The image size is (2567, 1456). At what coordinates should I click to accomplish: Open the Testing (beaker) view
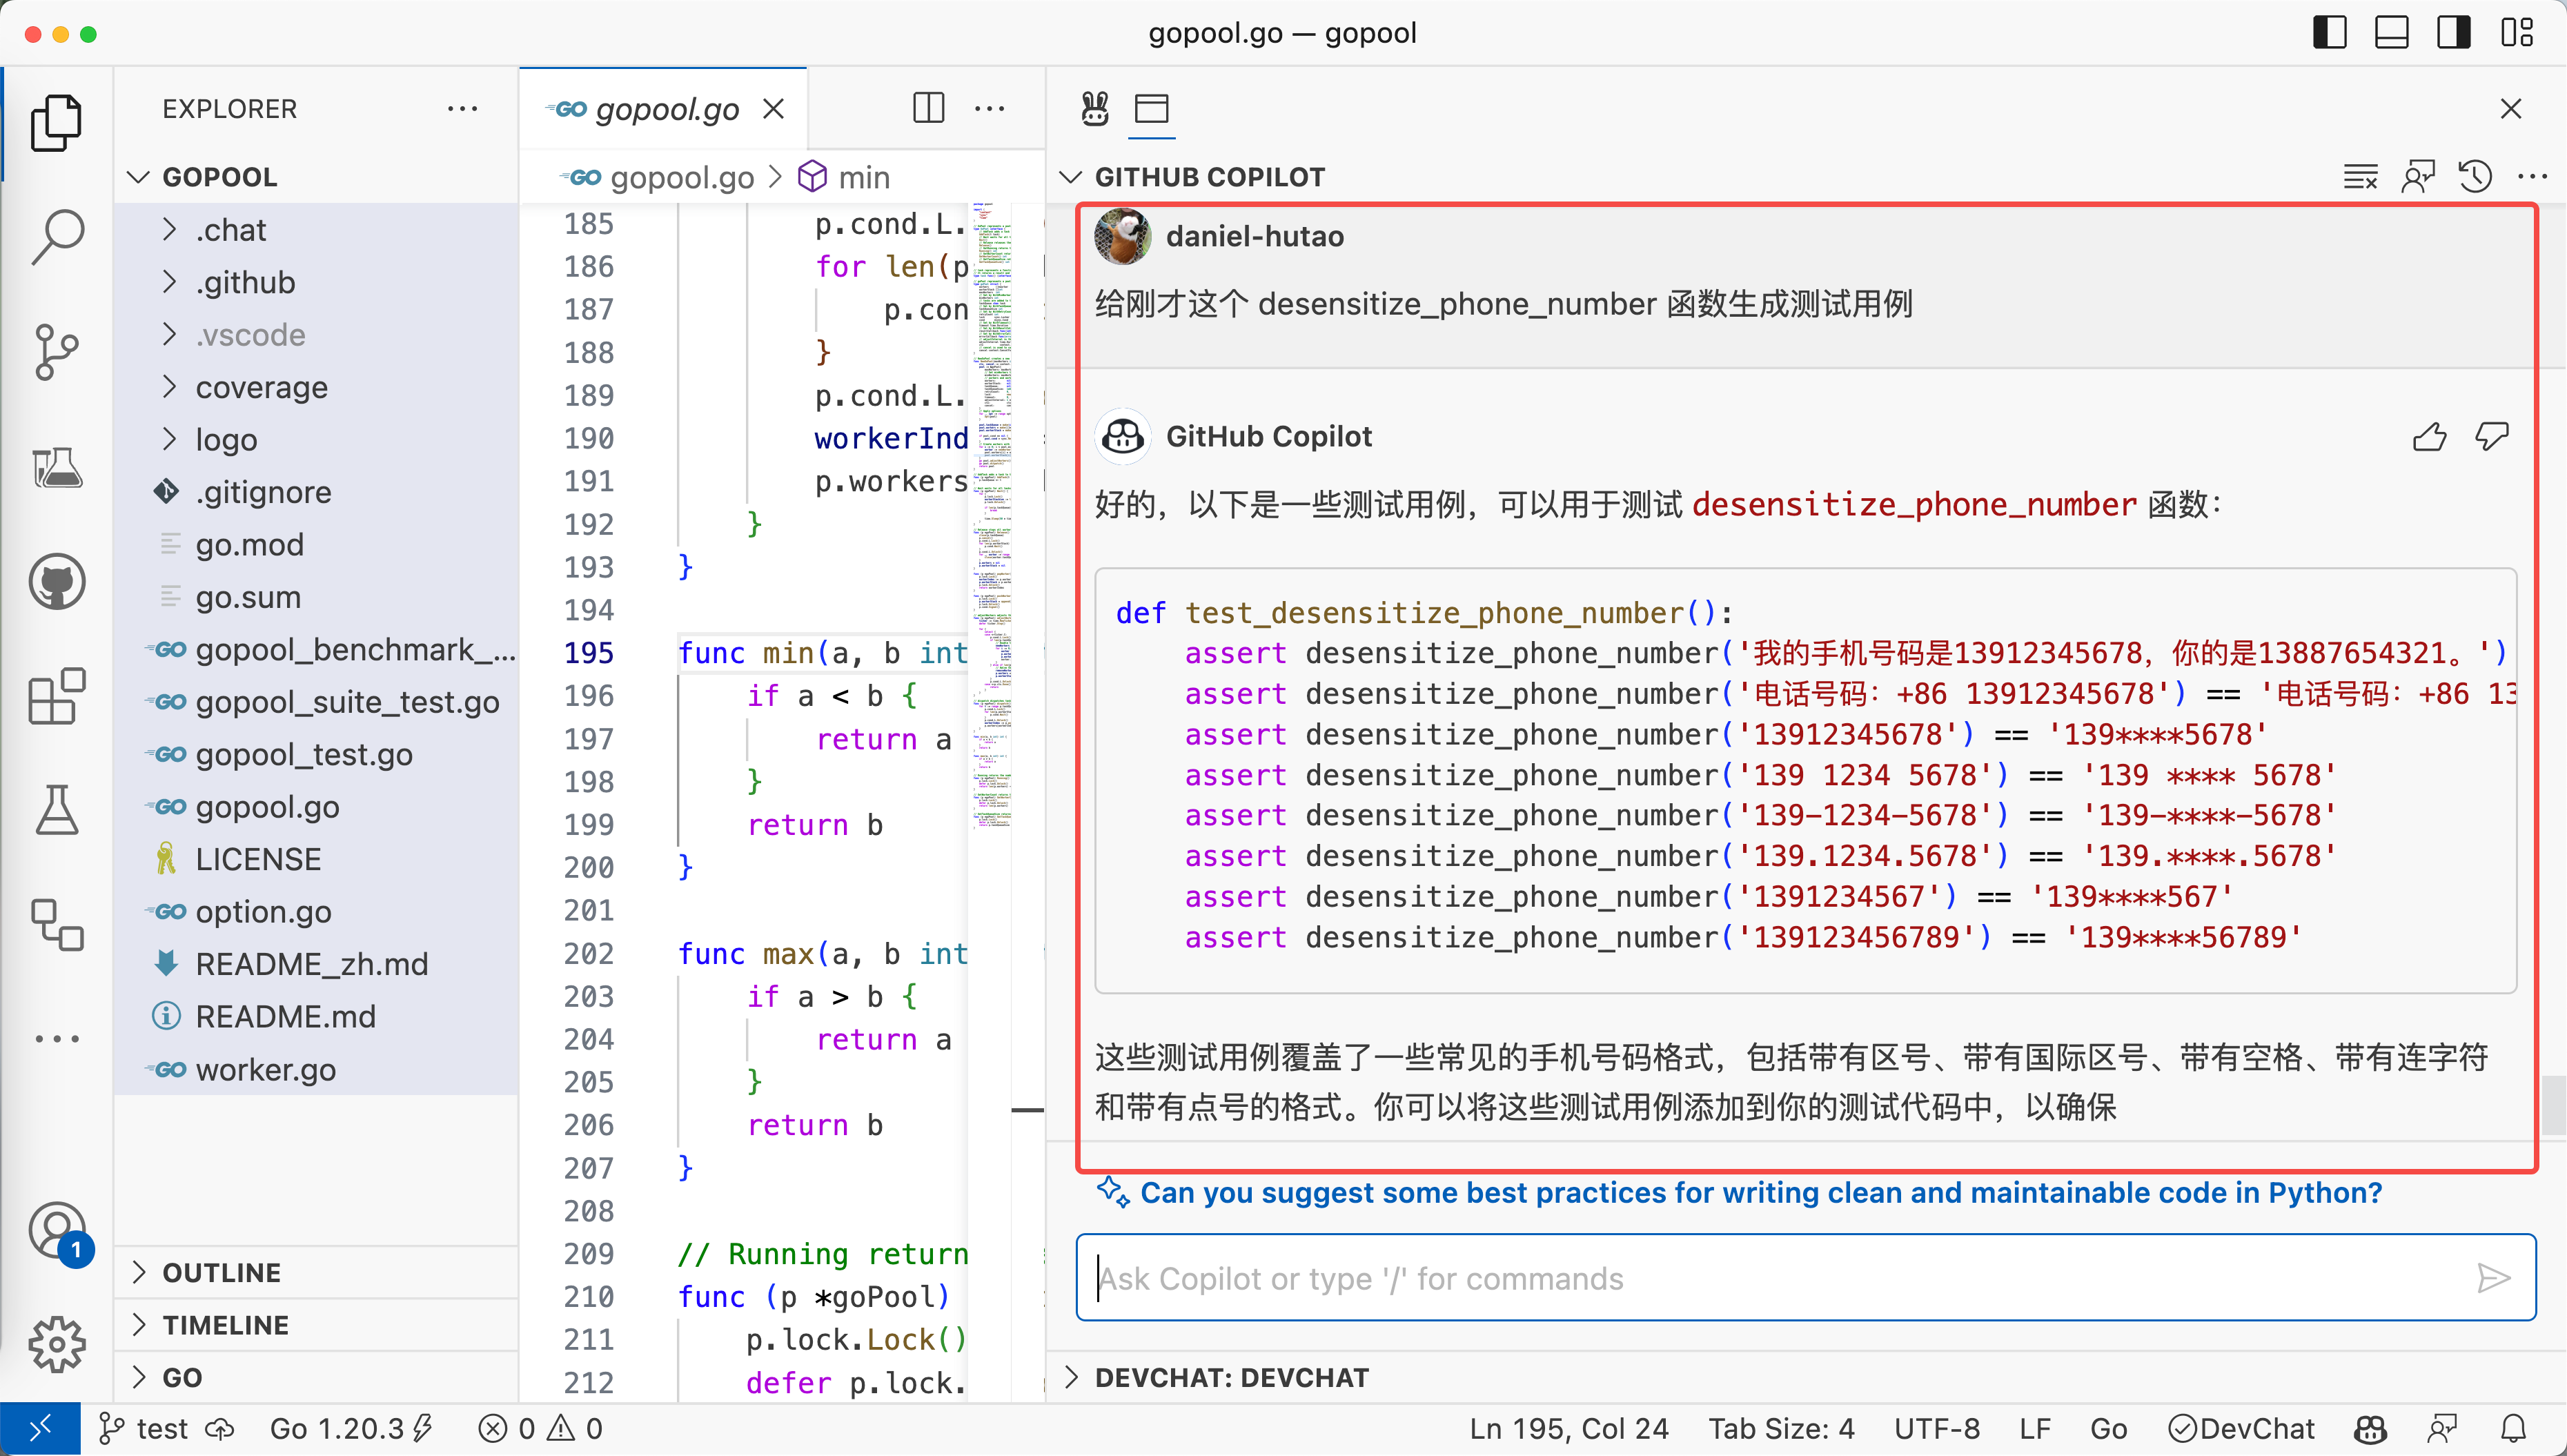coord(57,809)
